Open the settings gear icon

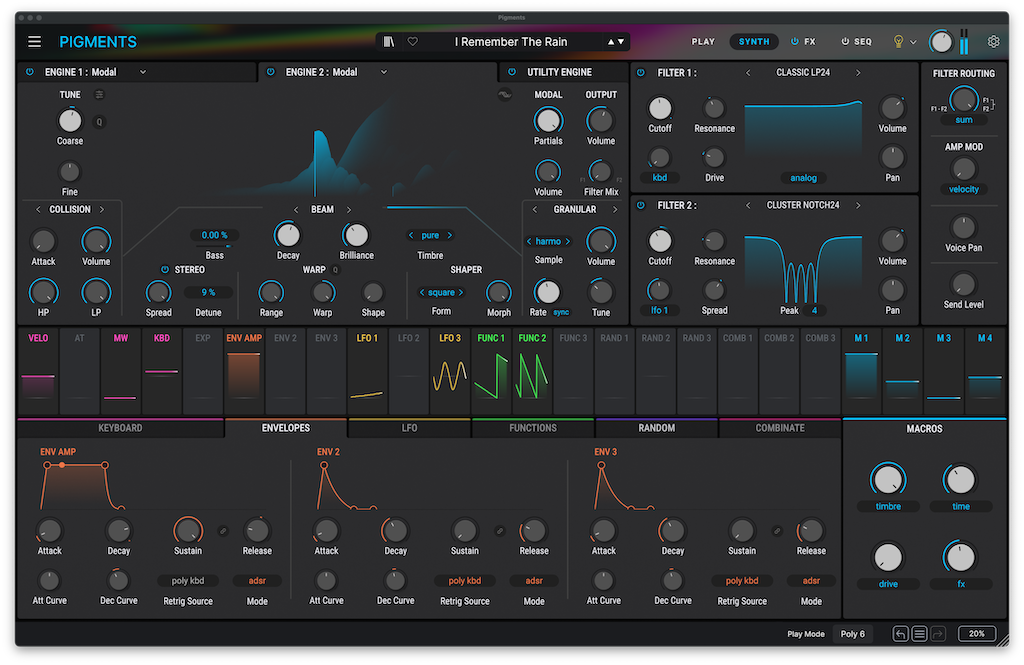[993, 42]
